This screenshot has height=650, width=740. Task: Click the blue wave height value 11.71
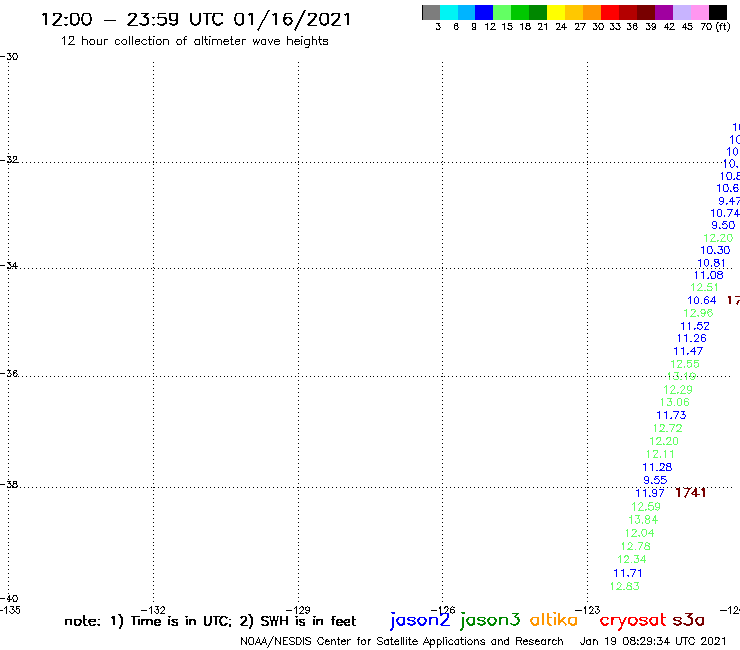pos(628,573)
